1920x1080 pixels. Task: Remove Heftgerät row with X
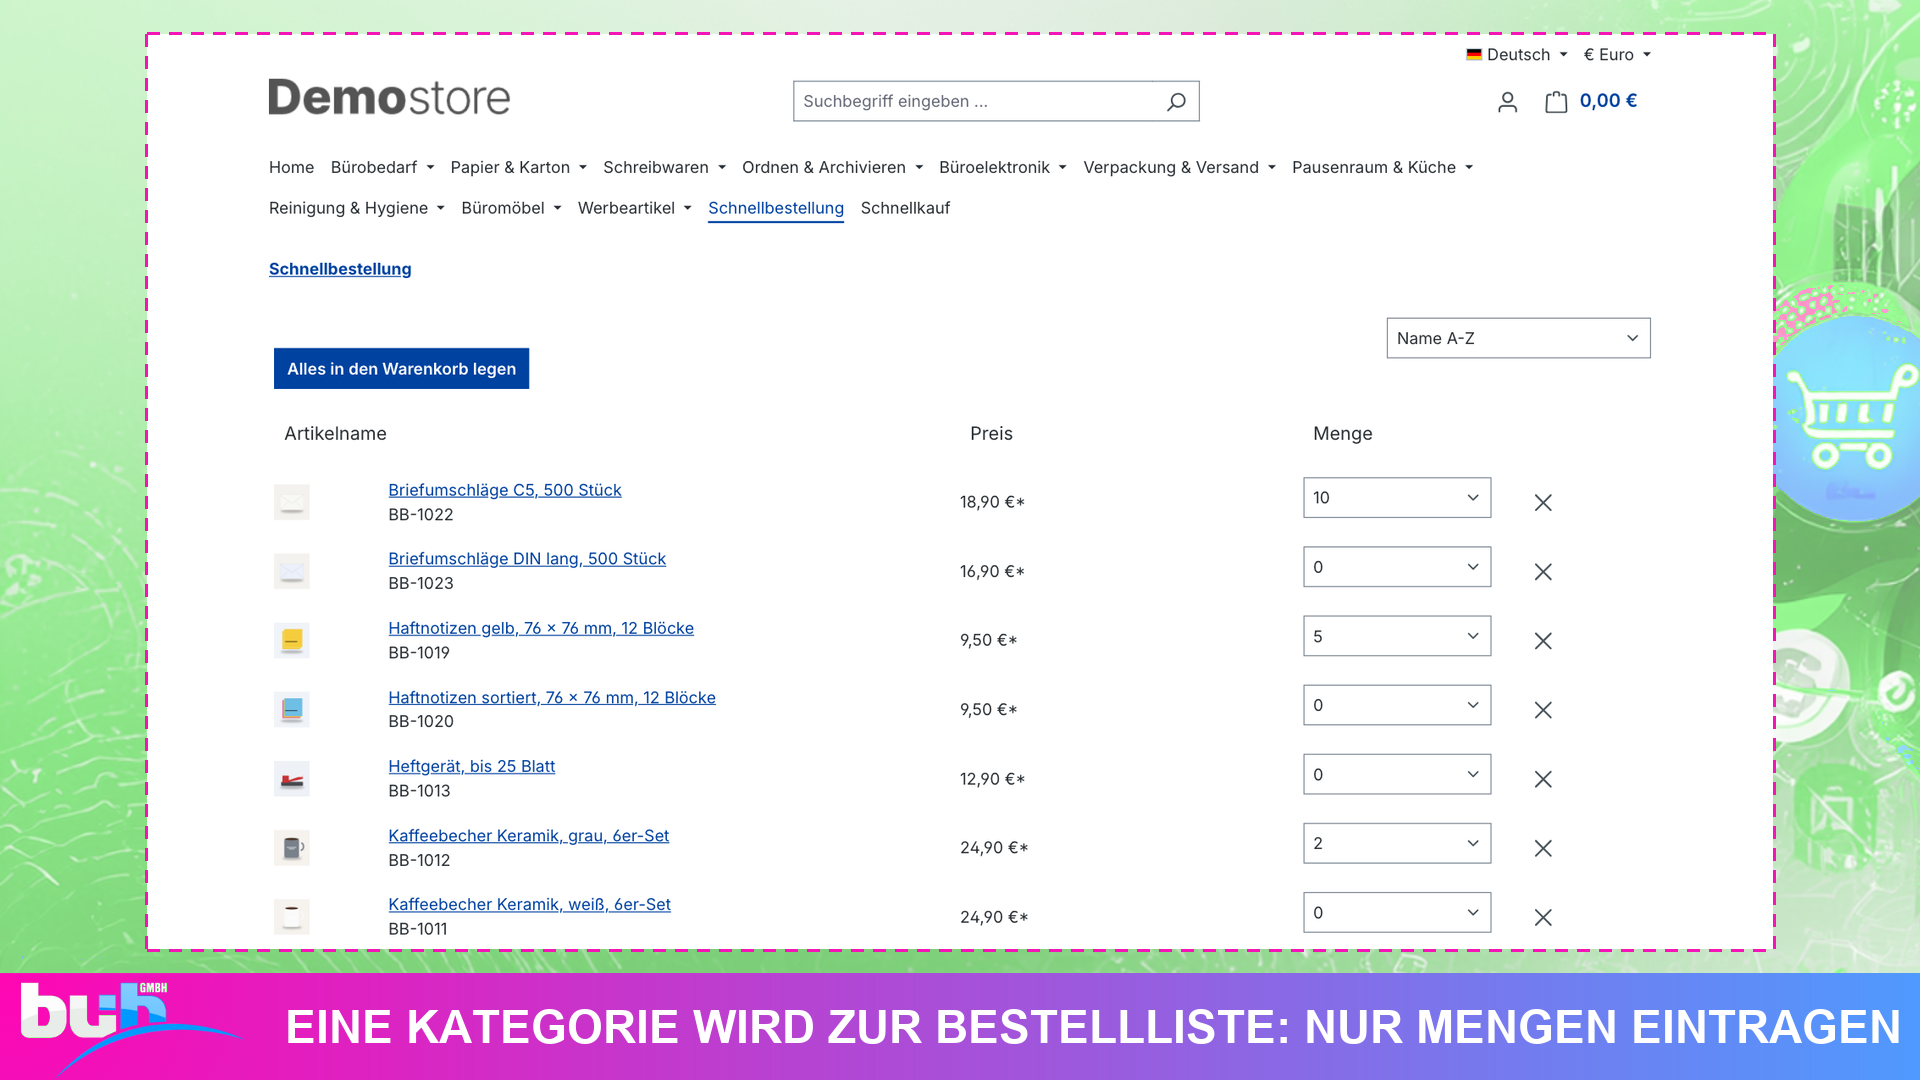(1543, 779)
